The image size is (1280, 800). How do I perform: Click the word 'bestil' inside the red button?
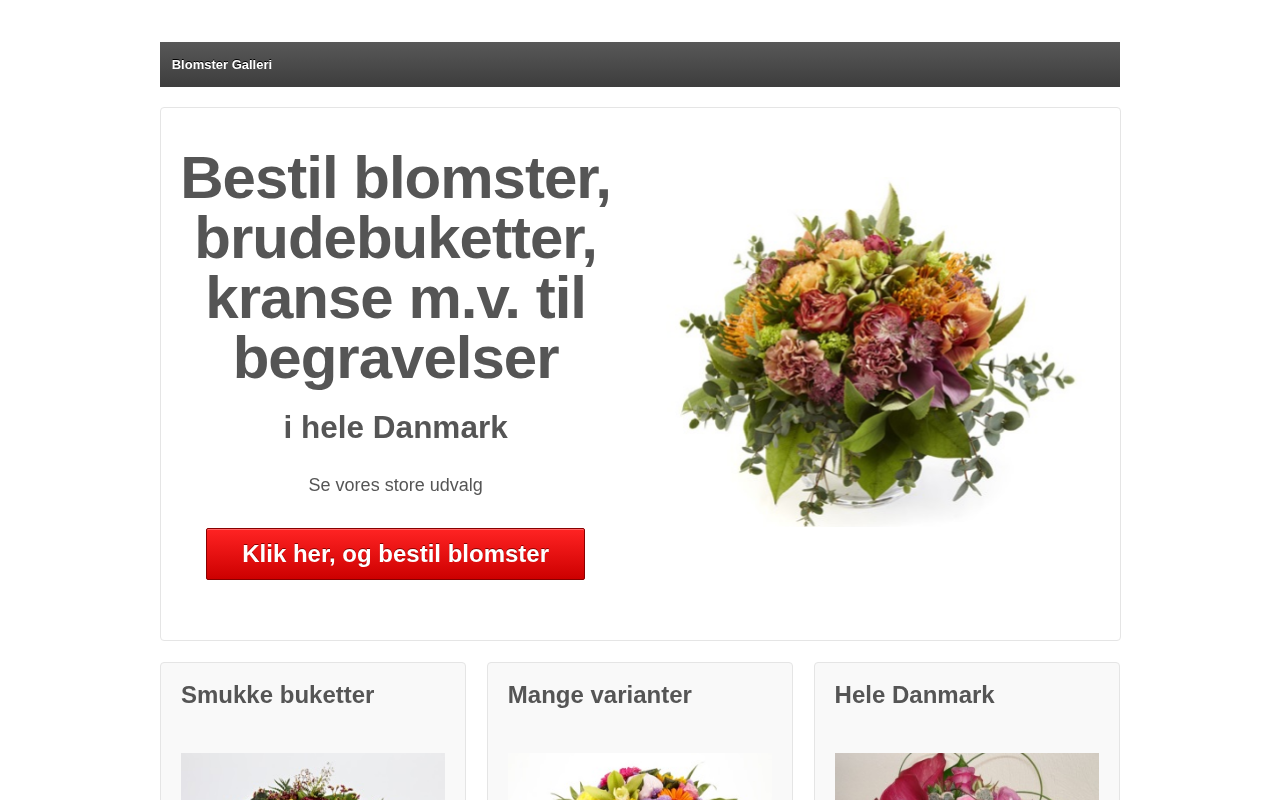(413, 554)
